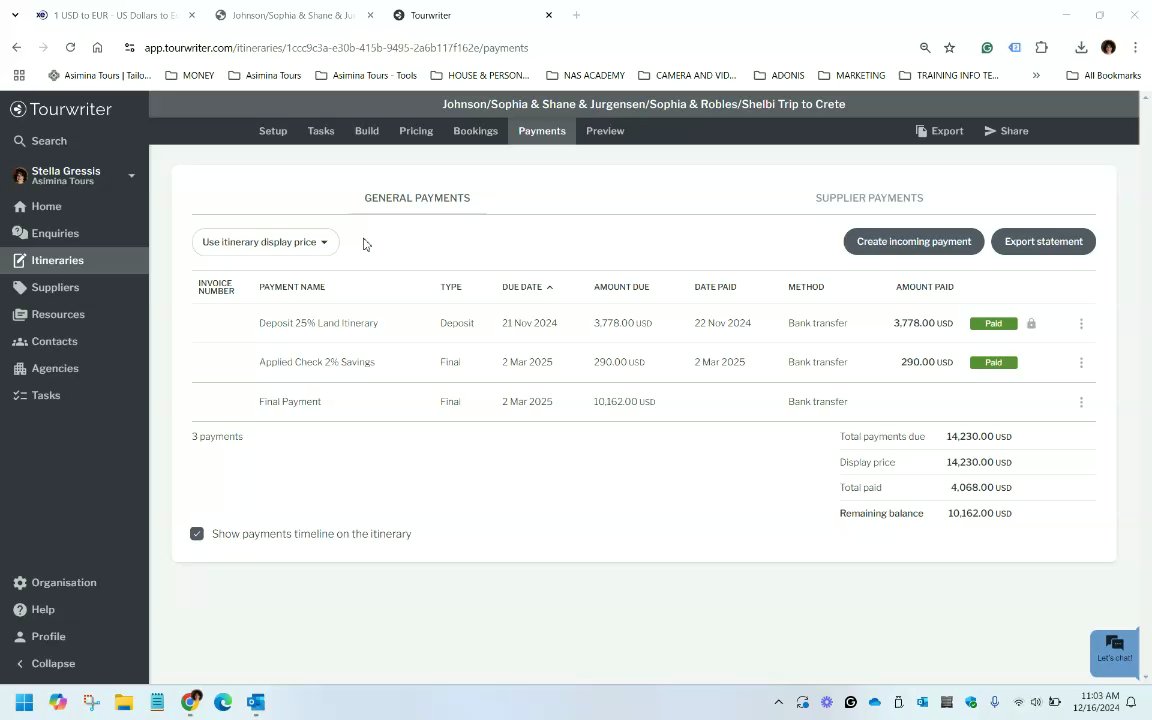Click Paid badge on Applied Check row
Viewport: 1152px width, 720px height.
click(x=993, y=362)
